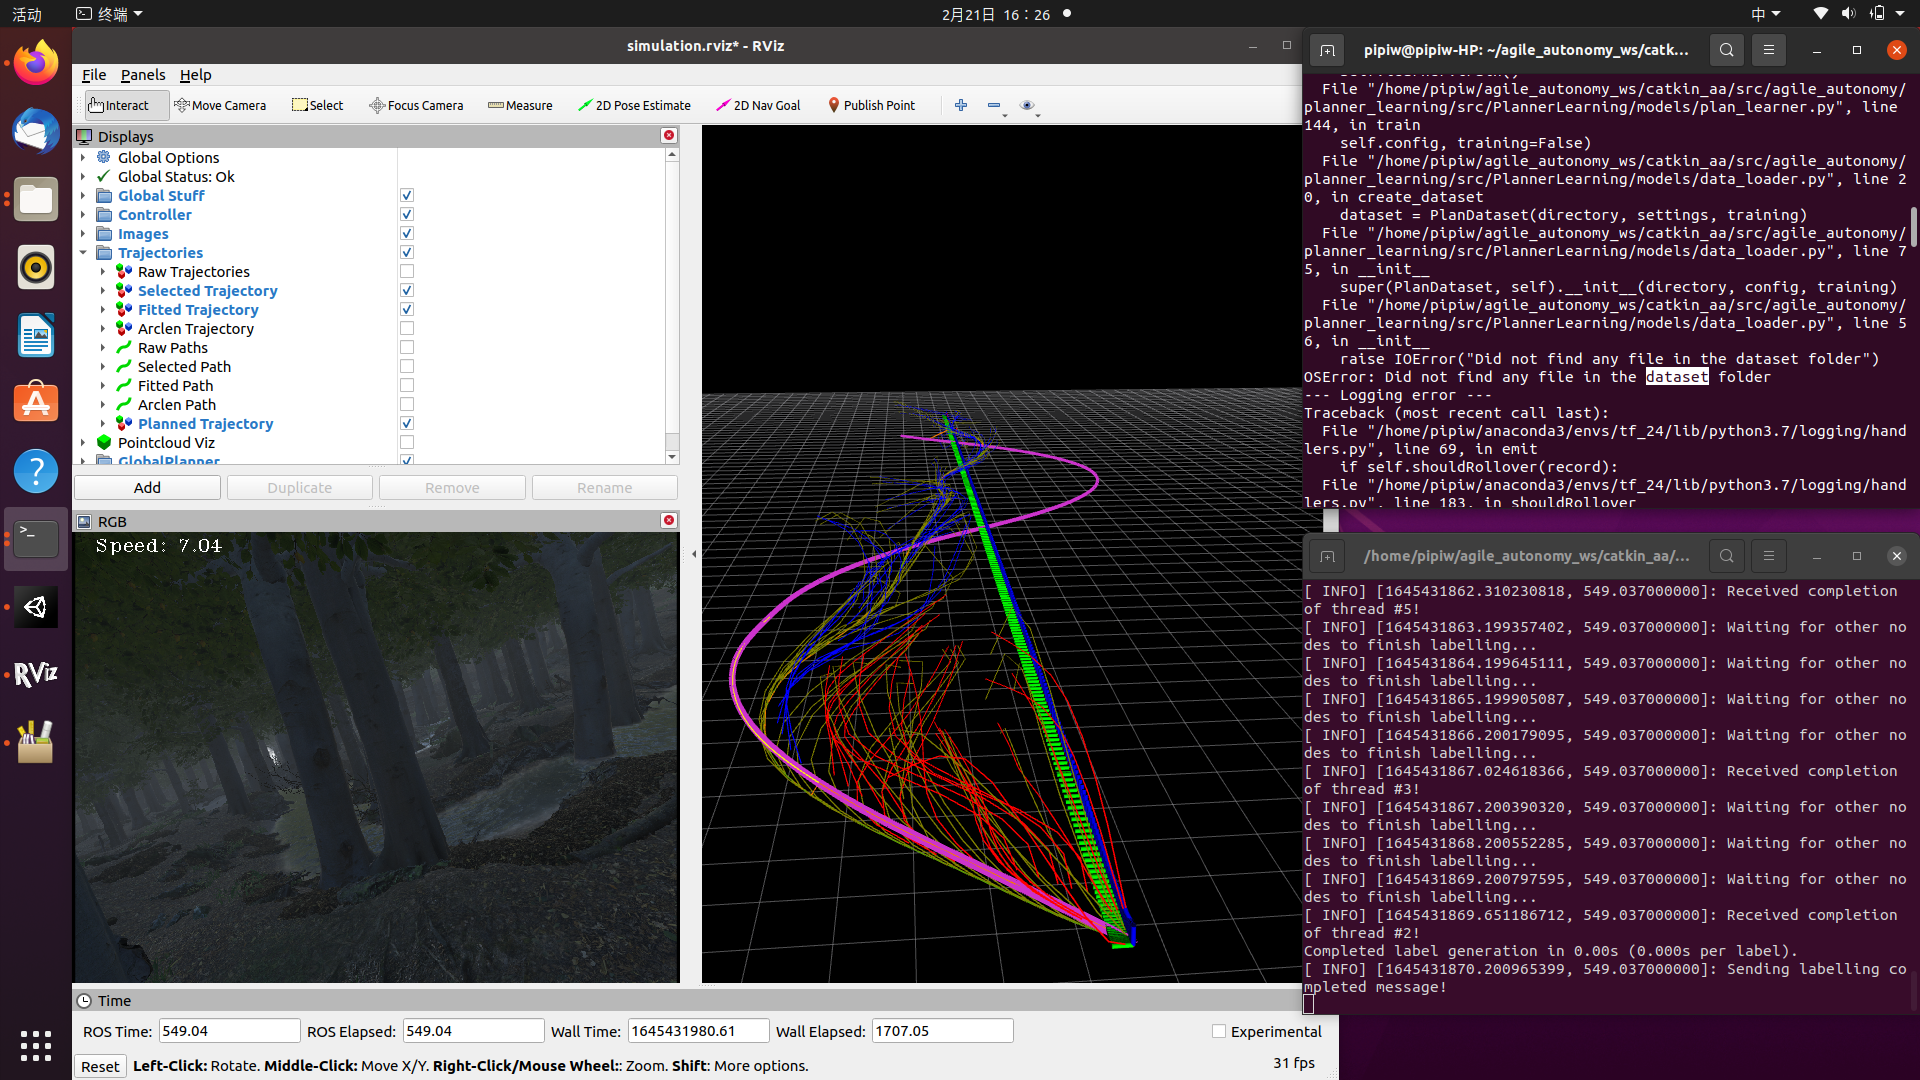Pick the 2D Nav Goal tool

coord(758,105)
